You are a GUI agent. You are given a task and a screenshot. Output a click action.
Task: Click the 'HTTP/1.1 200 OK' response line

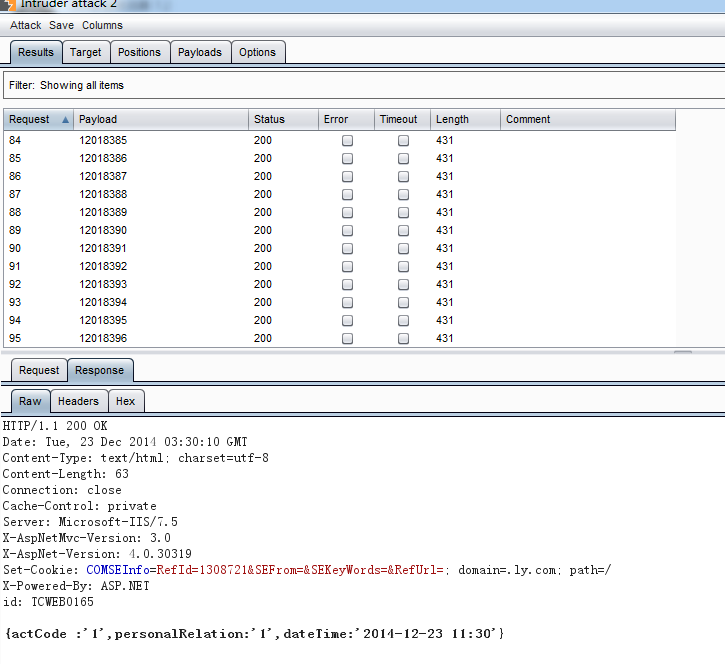55,426
